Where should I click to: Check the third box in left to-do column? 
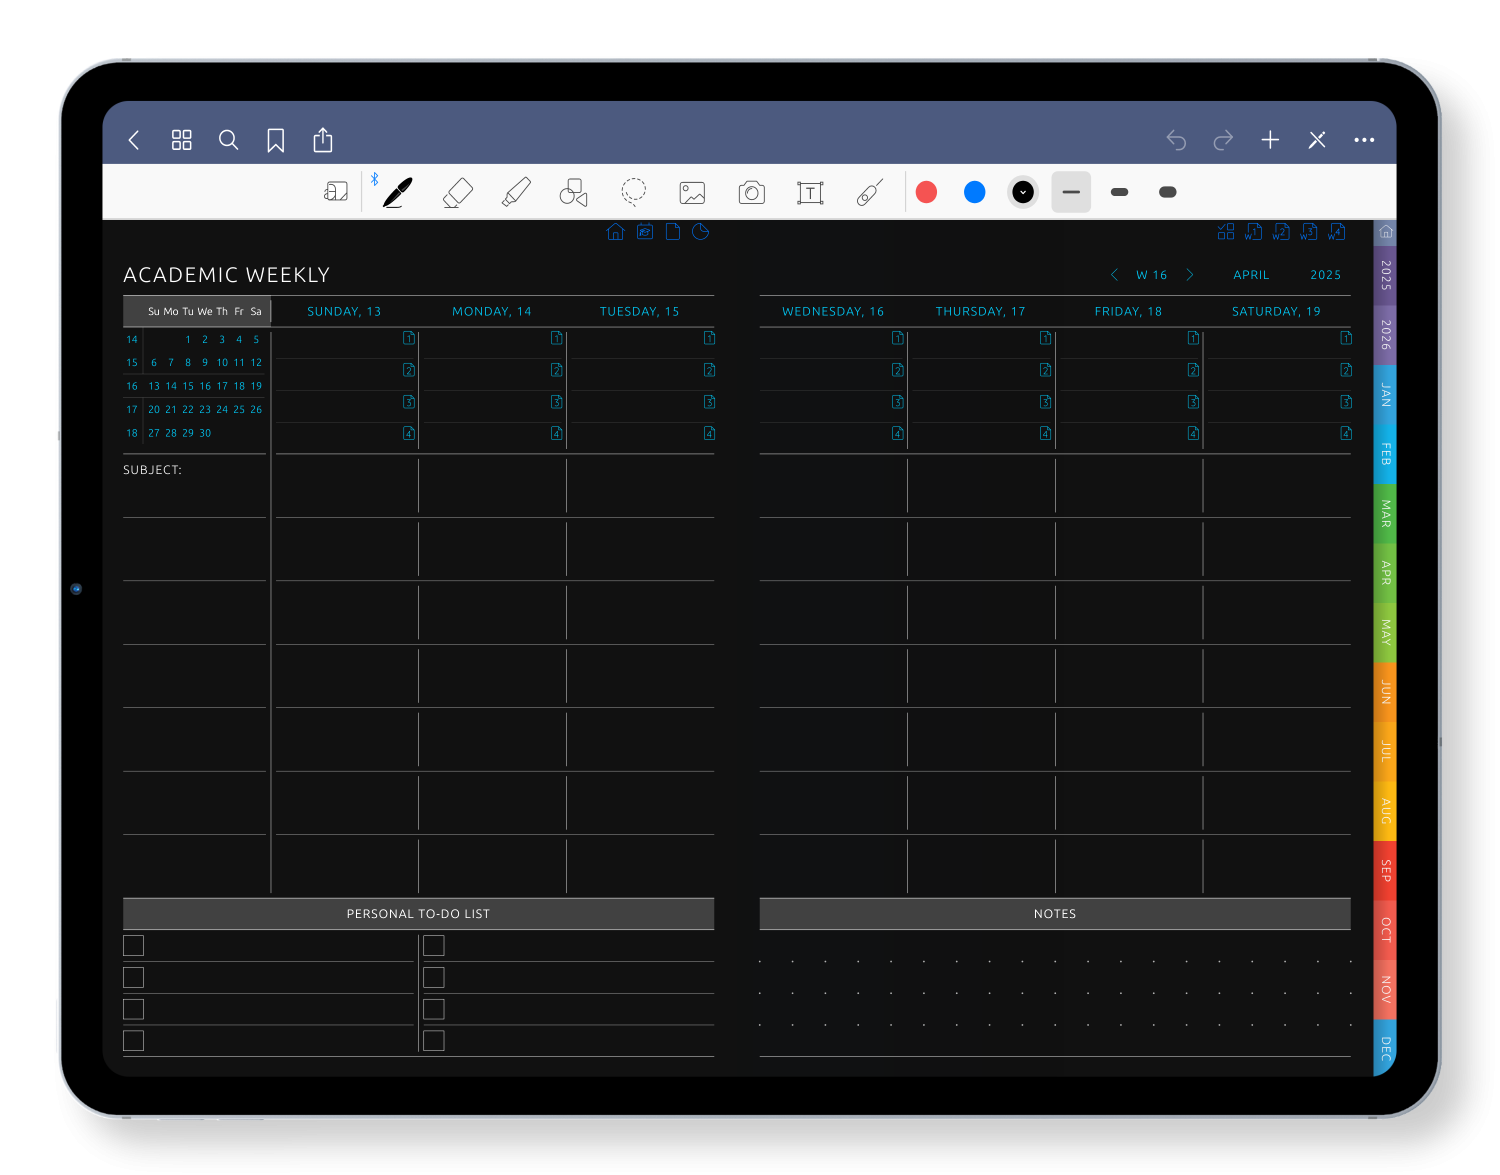pos(134,1009)
